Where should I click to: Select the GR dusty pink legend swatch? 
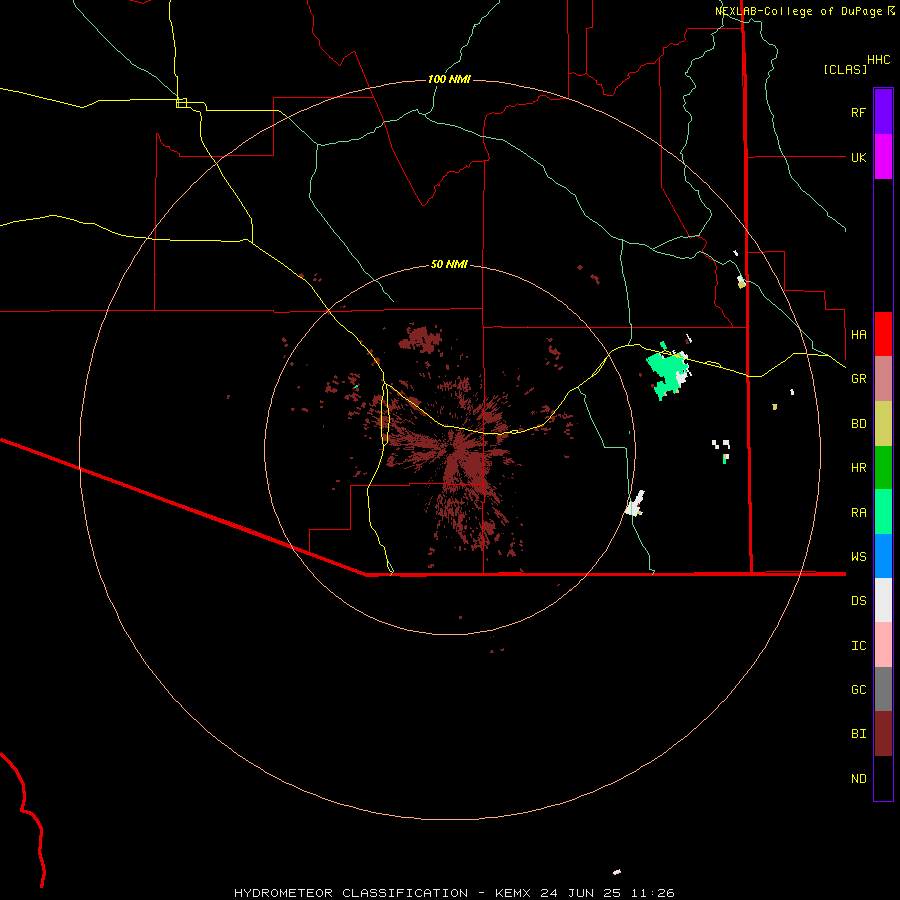tap(883, 379)
